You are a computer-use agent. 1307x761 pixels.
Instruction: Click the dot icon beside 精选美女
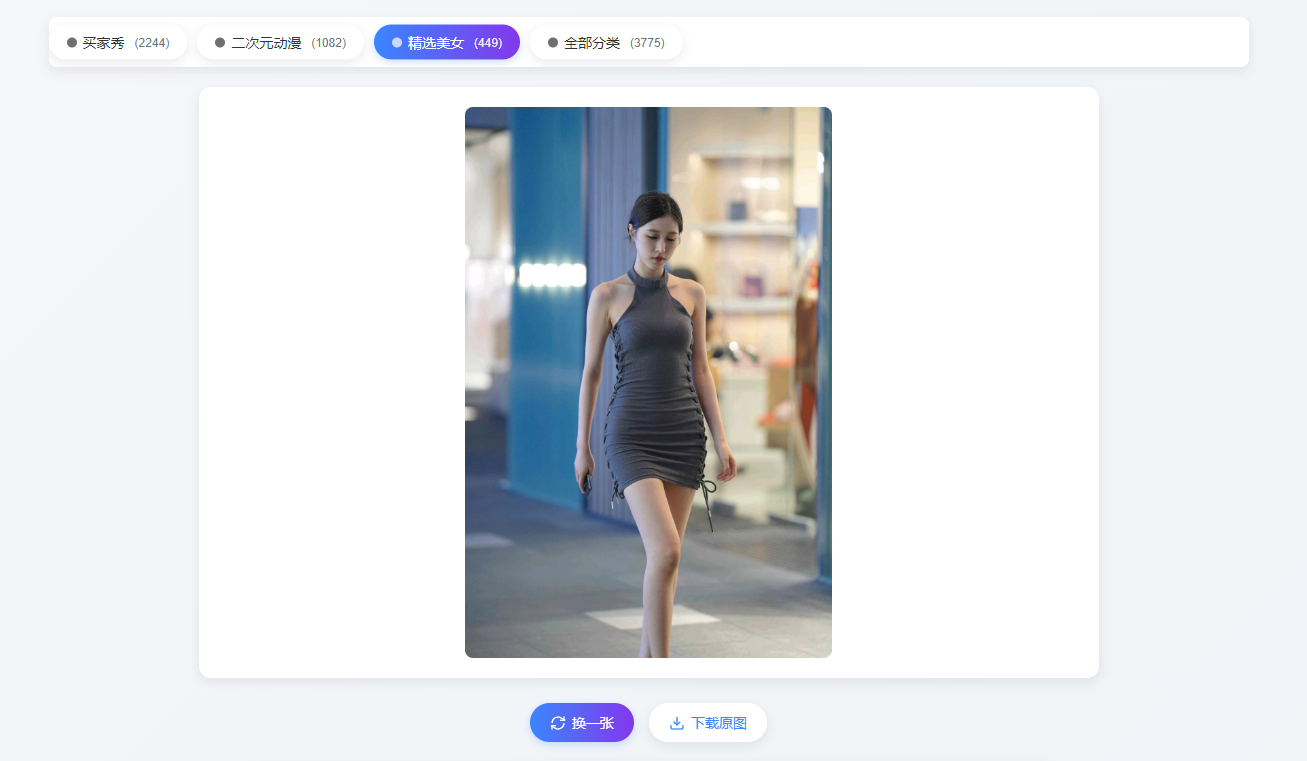(397, 43)
